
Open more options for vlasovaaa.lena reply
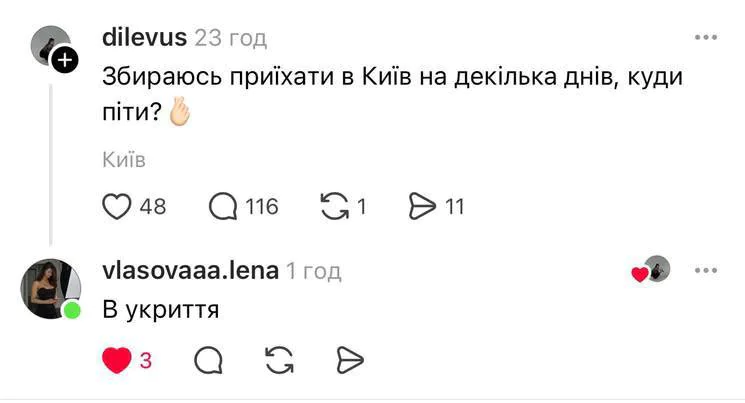706,270
